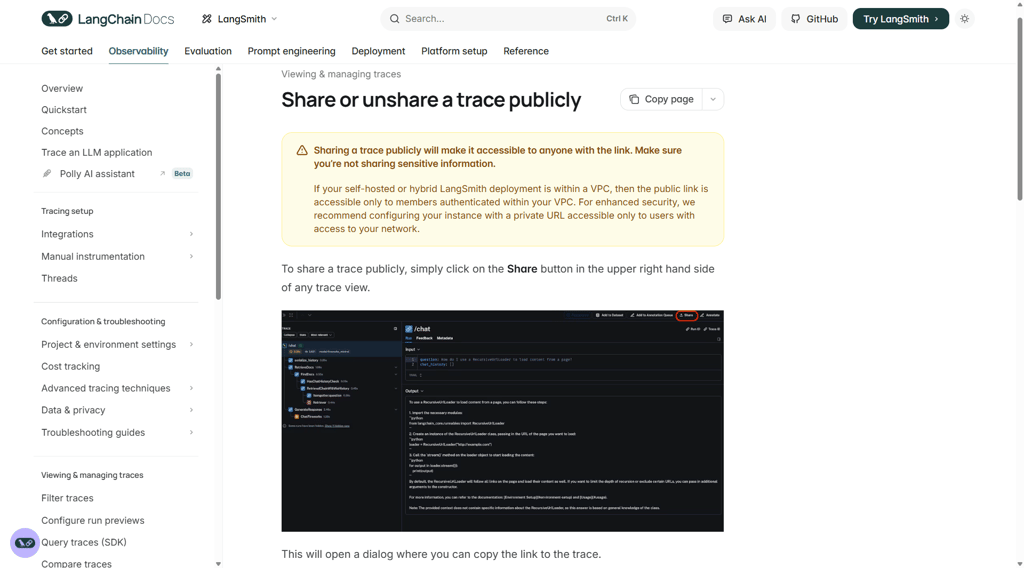Expand Advanced tracing techniques

[x=118, y=388]
